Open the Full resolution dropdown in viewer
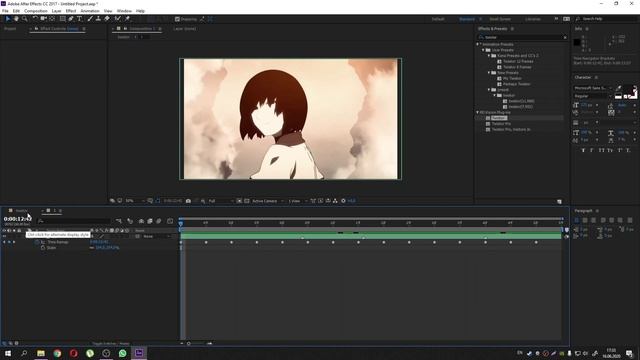640x360 pixels. click(x=221, y=201)
